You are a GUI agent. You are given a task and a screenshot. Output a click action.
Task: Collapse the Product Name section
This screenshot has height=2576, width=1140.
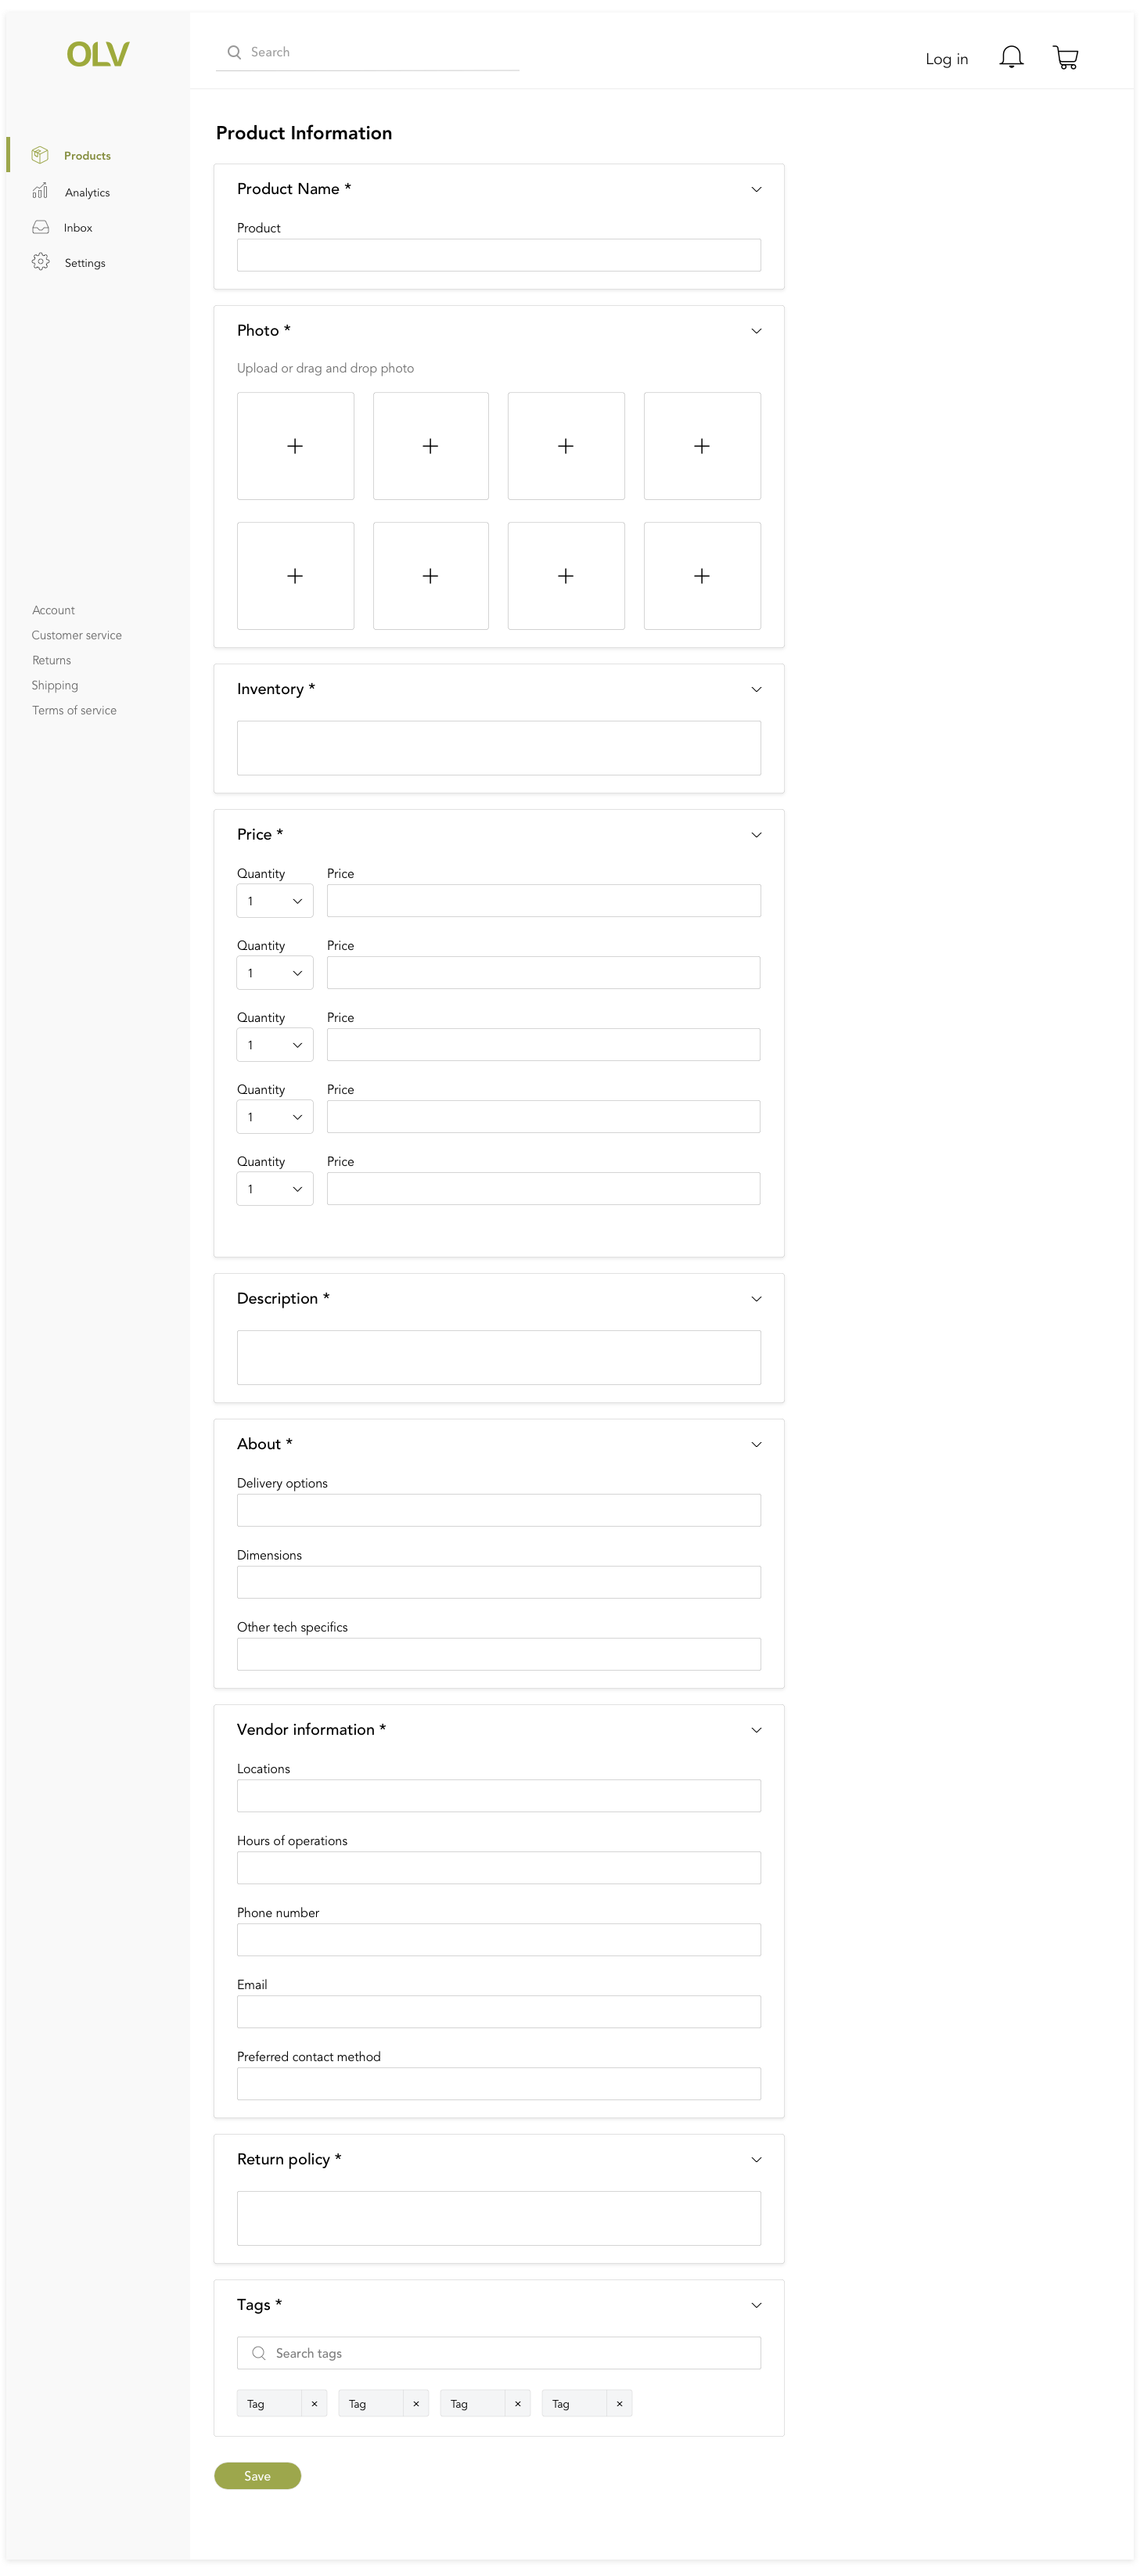pos(756,189)
